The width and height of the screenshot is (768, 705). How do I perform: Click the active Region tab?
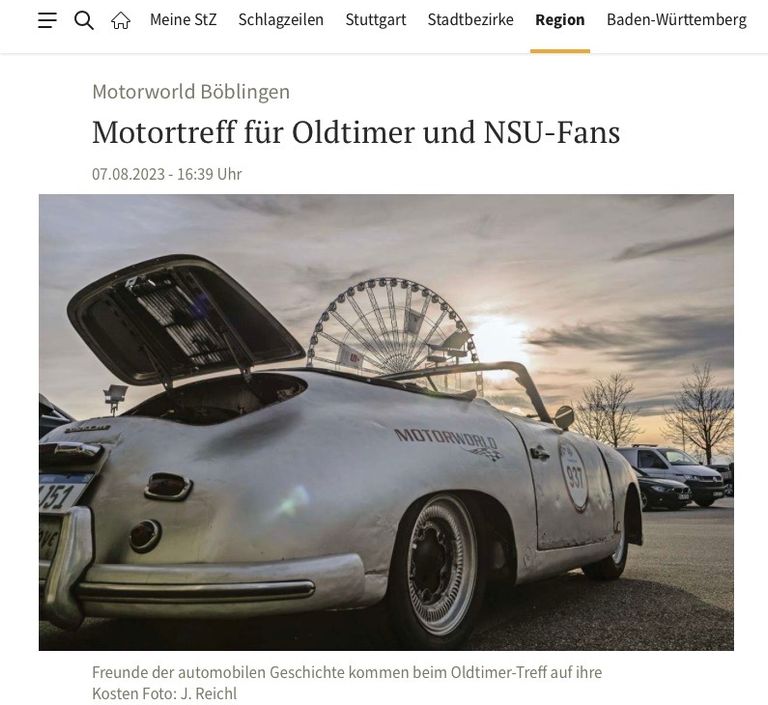pyautogui.click(x=560, y=20)
